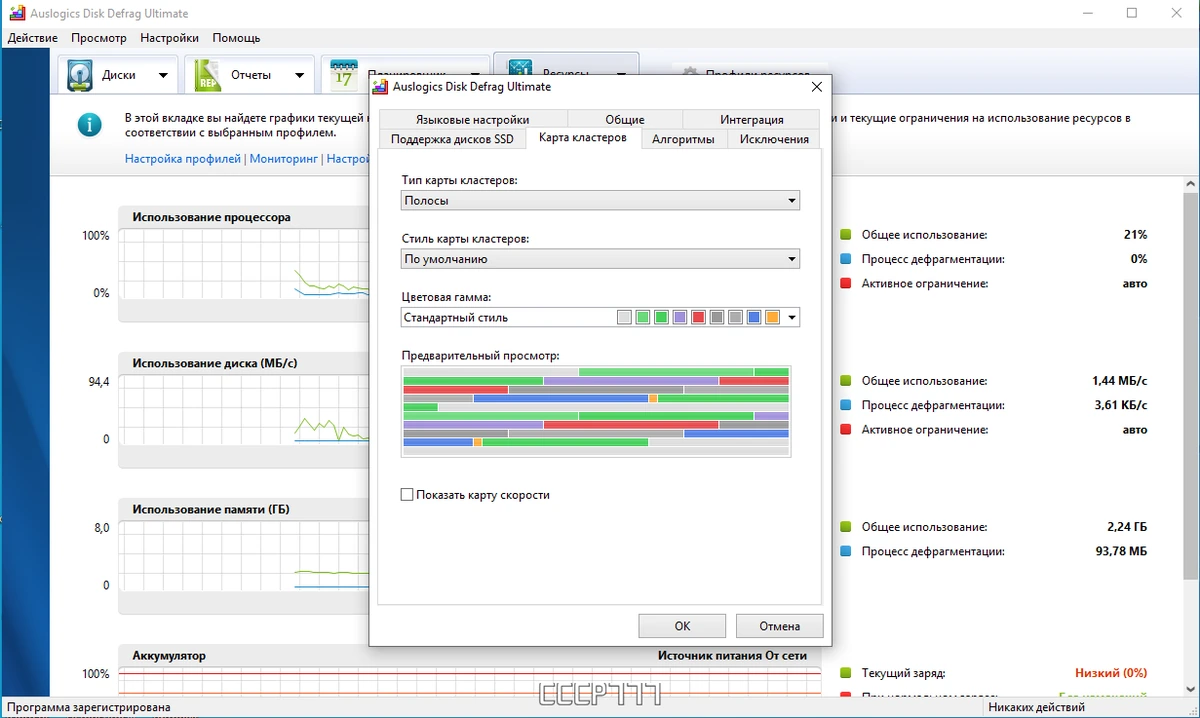Click the Использование процессора graph header
Screen dimensions: 1200x718
pyautogui.click(x=212, y=217)
